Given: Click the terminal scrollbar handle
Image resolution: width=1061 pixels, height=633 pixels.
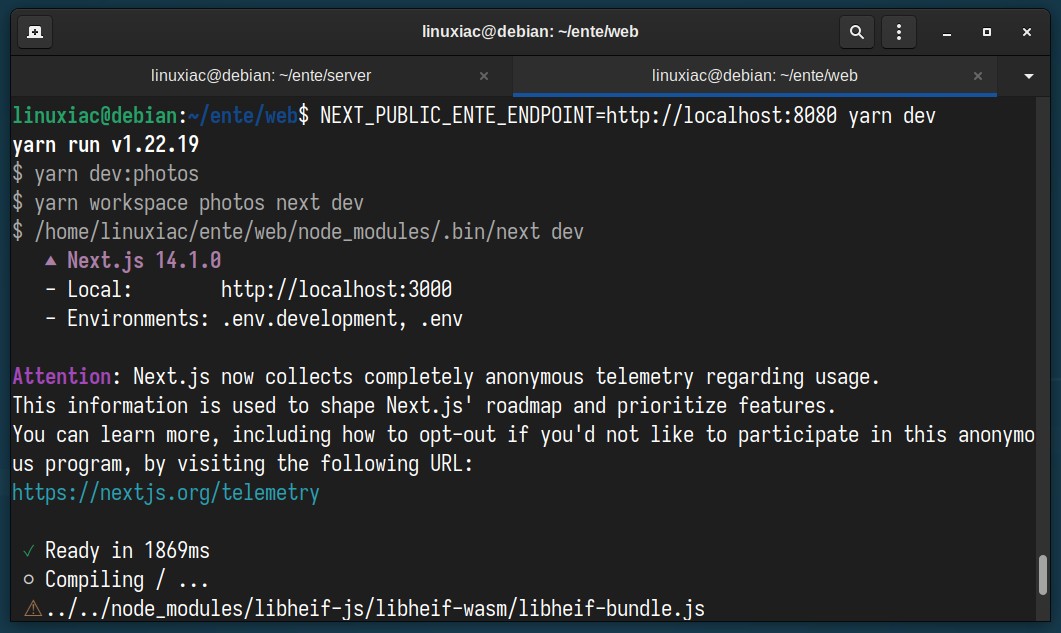Looking at the screenshot, I should tap(1043, 575).
